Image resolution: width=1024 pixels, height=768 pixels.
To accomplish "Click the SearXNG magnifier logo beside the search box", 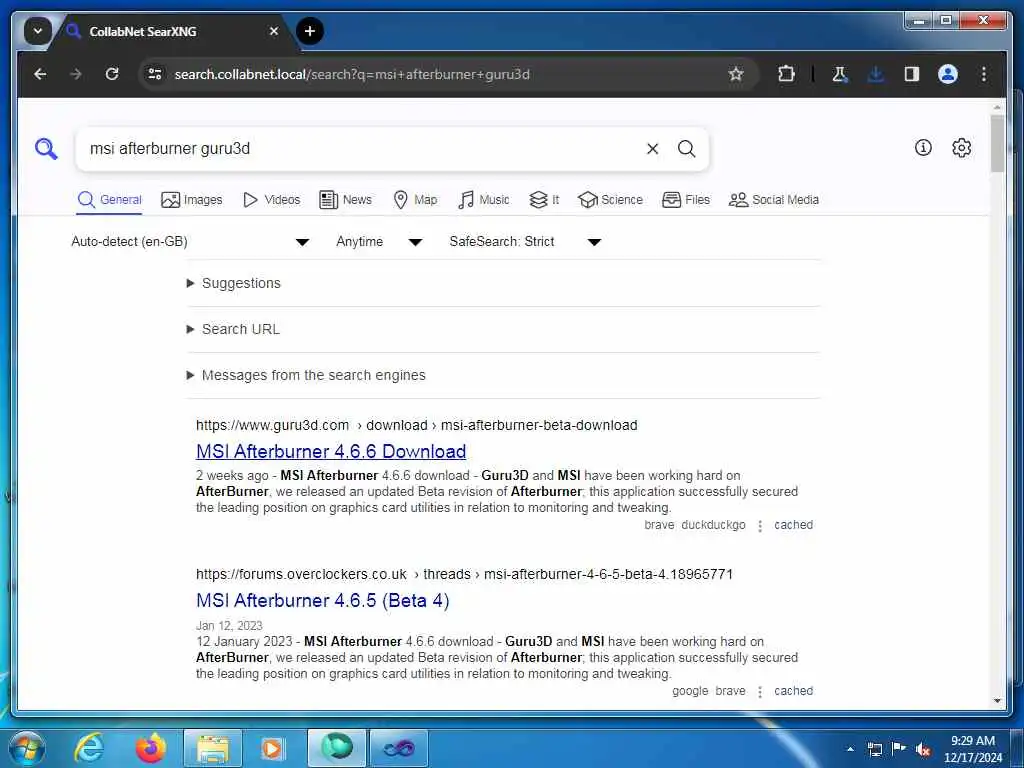I will click(x=46, y=149).
